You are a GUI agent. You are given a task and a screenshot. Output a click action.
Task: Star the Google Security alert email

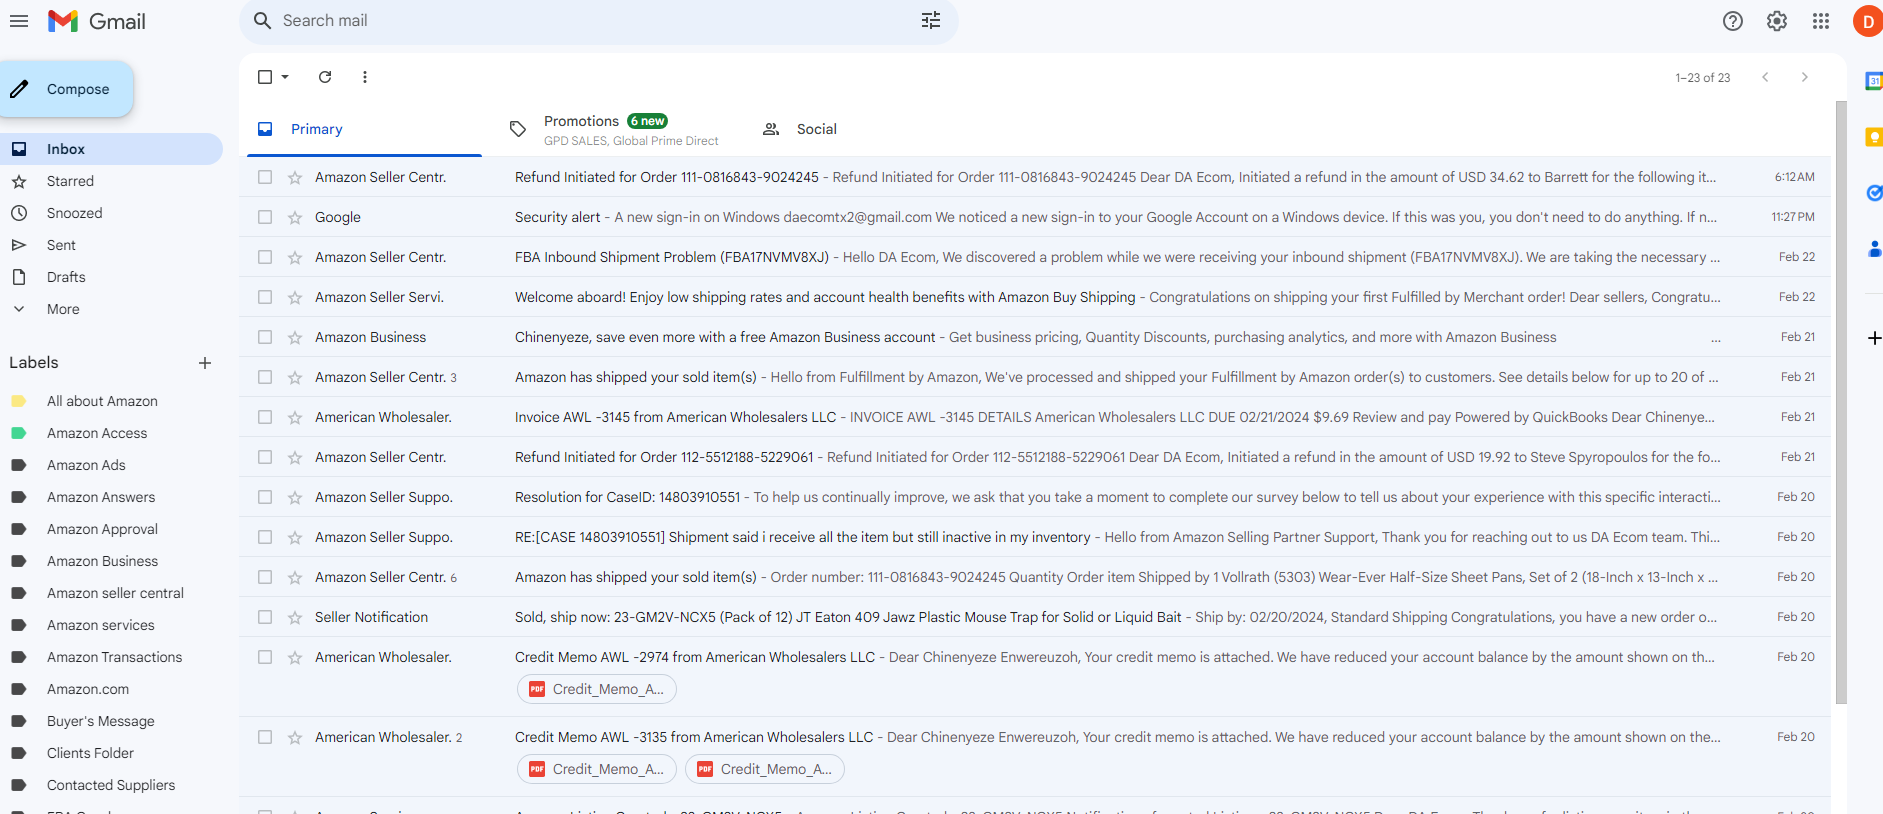(x=295, y=217)
